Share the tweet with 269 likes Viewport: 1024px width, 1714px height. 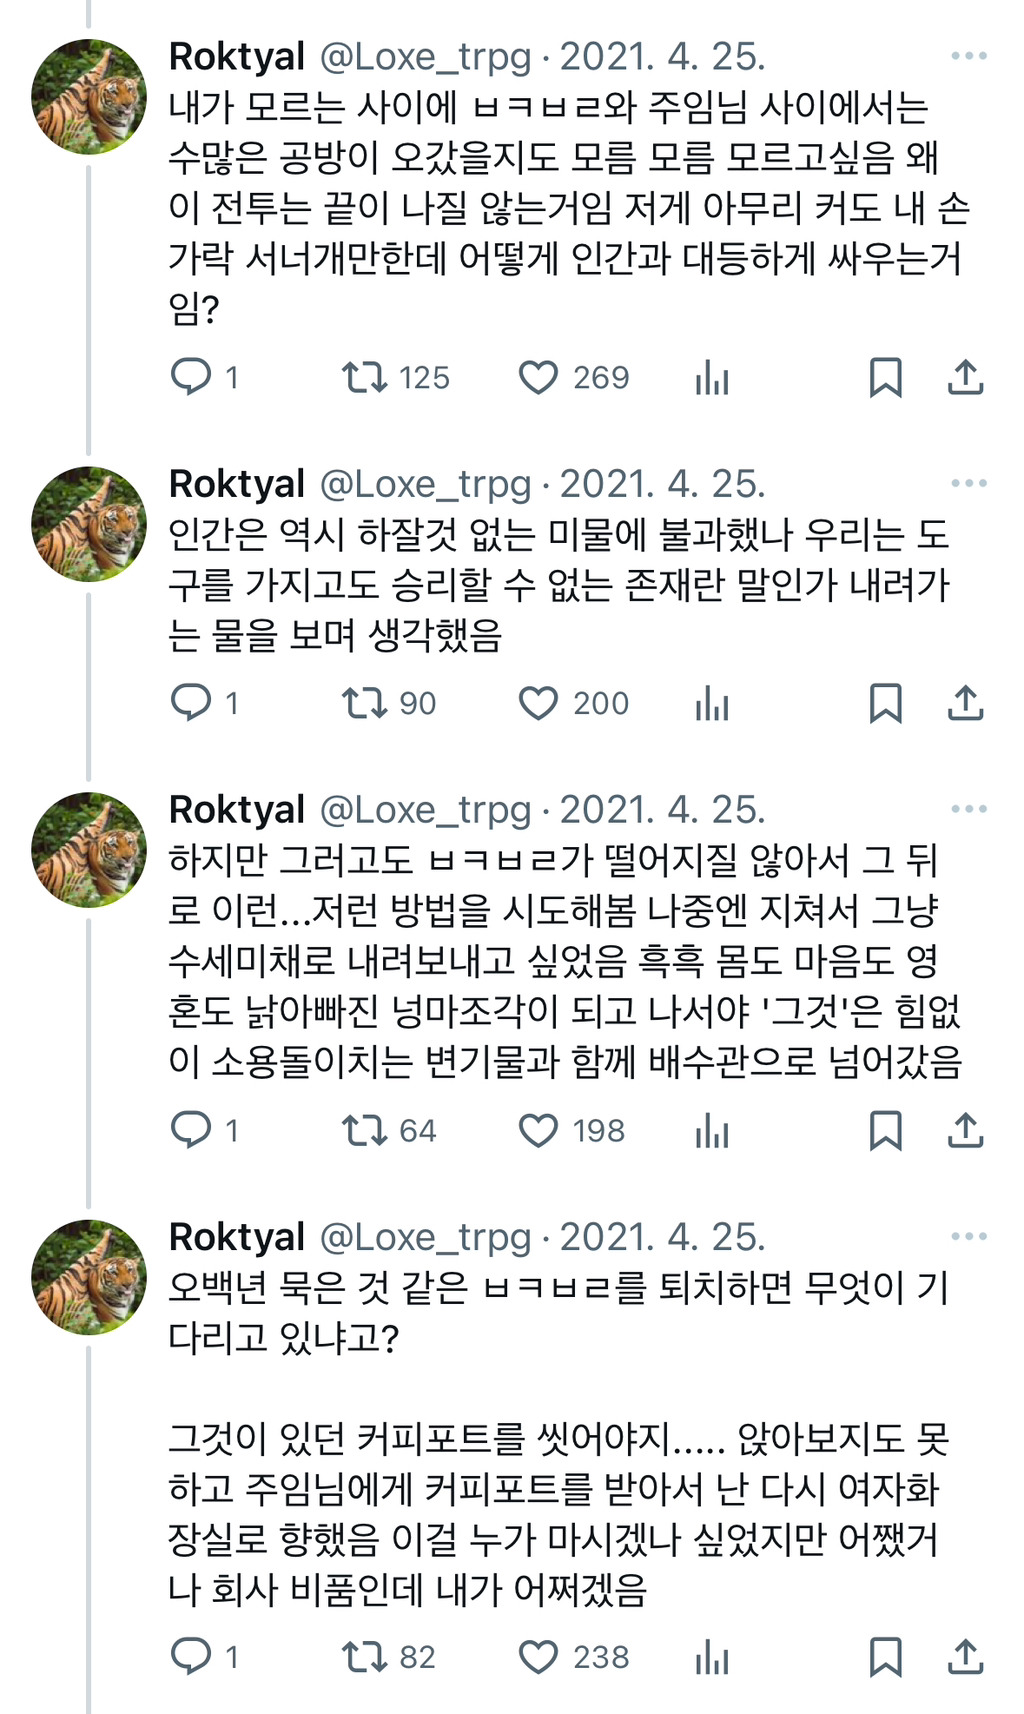(x=965, y=377)
